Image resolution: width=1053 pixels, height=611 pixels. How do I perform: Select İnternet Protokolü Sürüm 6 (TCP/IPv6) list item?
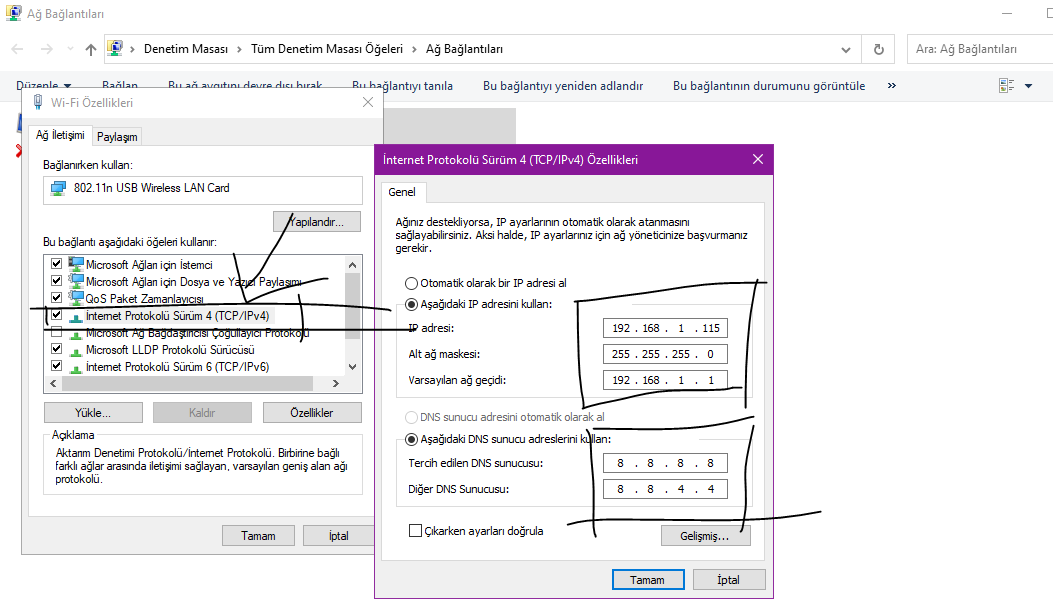177,367
